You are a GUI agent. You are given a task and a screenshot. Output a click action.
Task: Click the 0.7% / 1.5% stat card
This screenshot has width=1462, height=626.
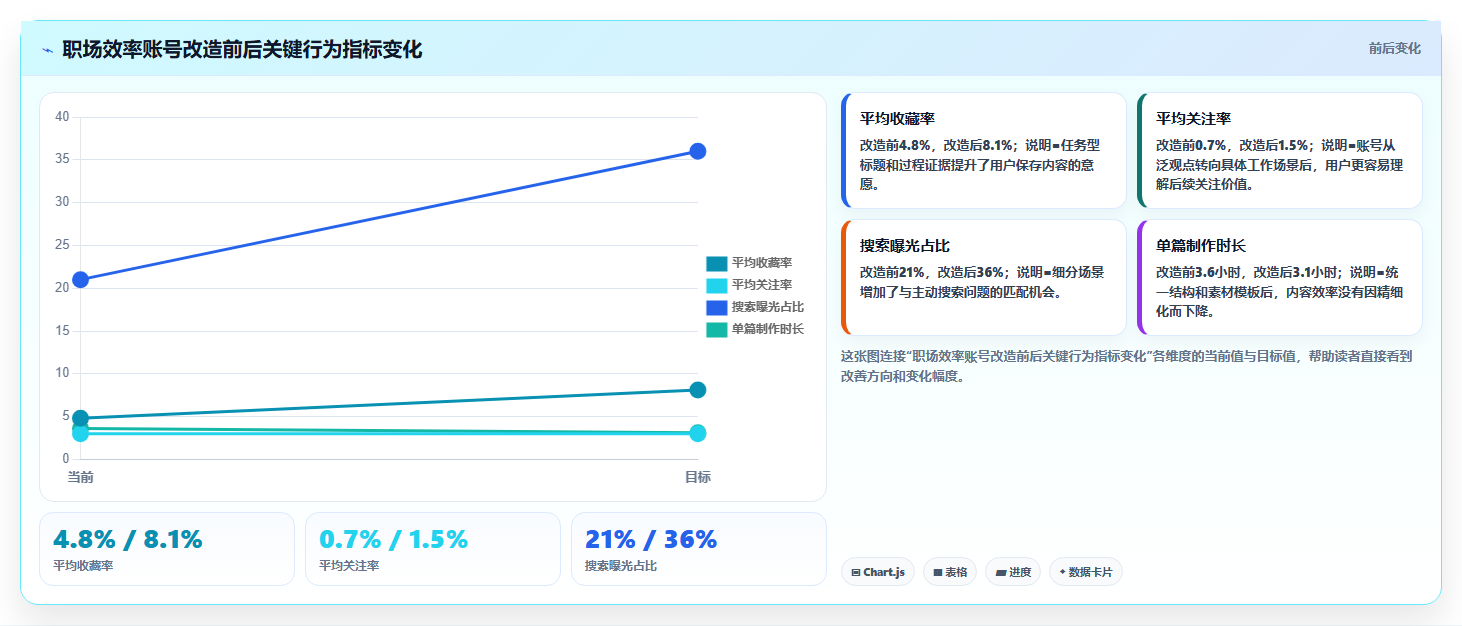(x=433, y=549)
